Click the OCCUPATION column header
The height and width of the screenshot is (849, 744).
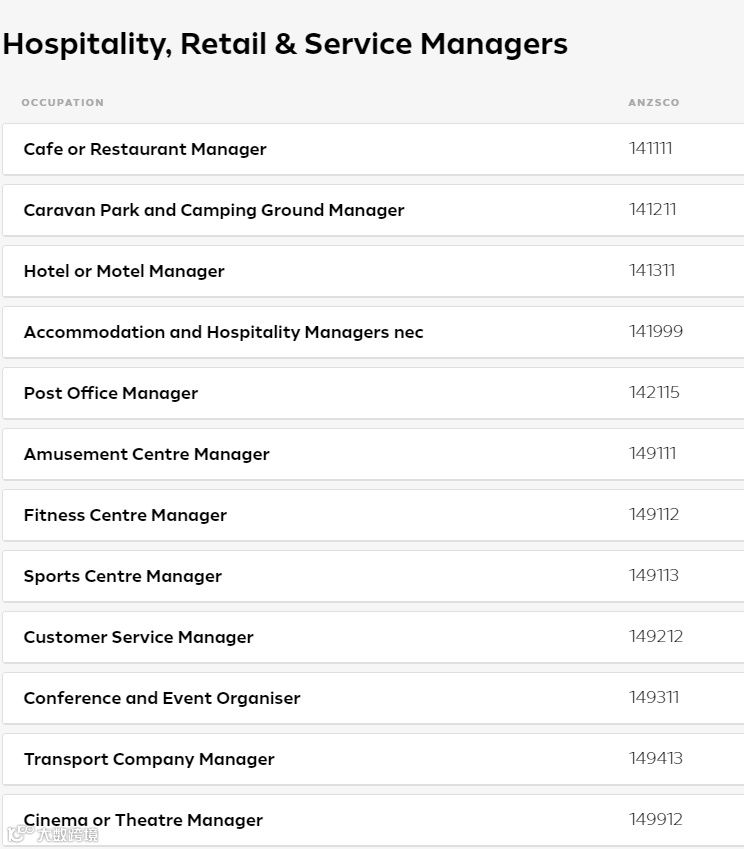coord(62,102)
